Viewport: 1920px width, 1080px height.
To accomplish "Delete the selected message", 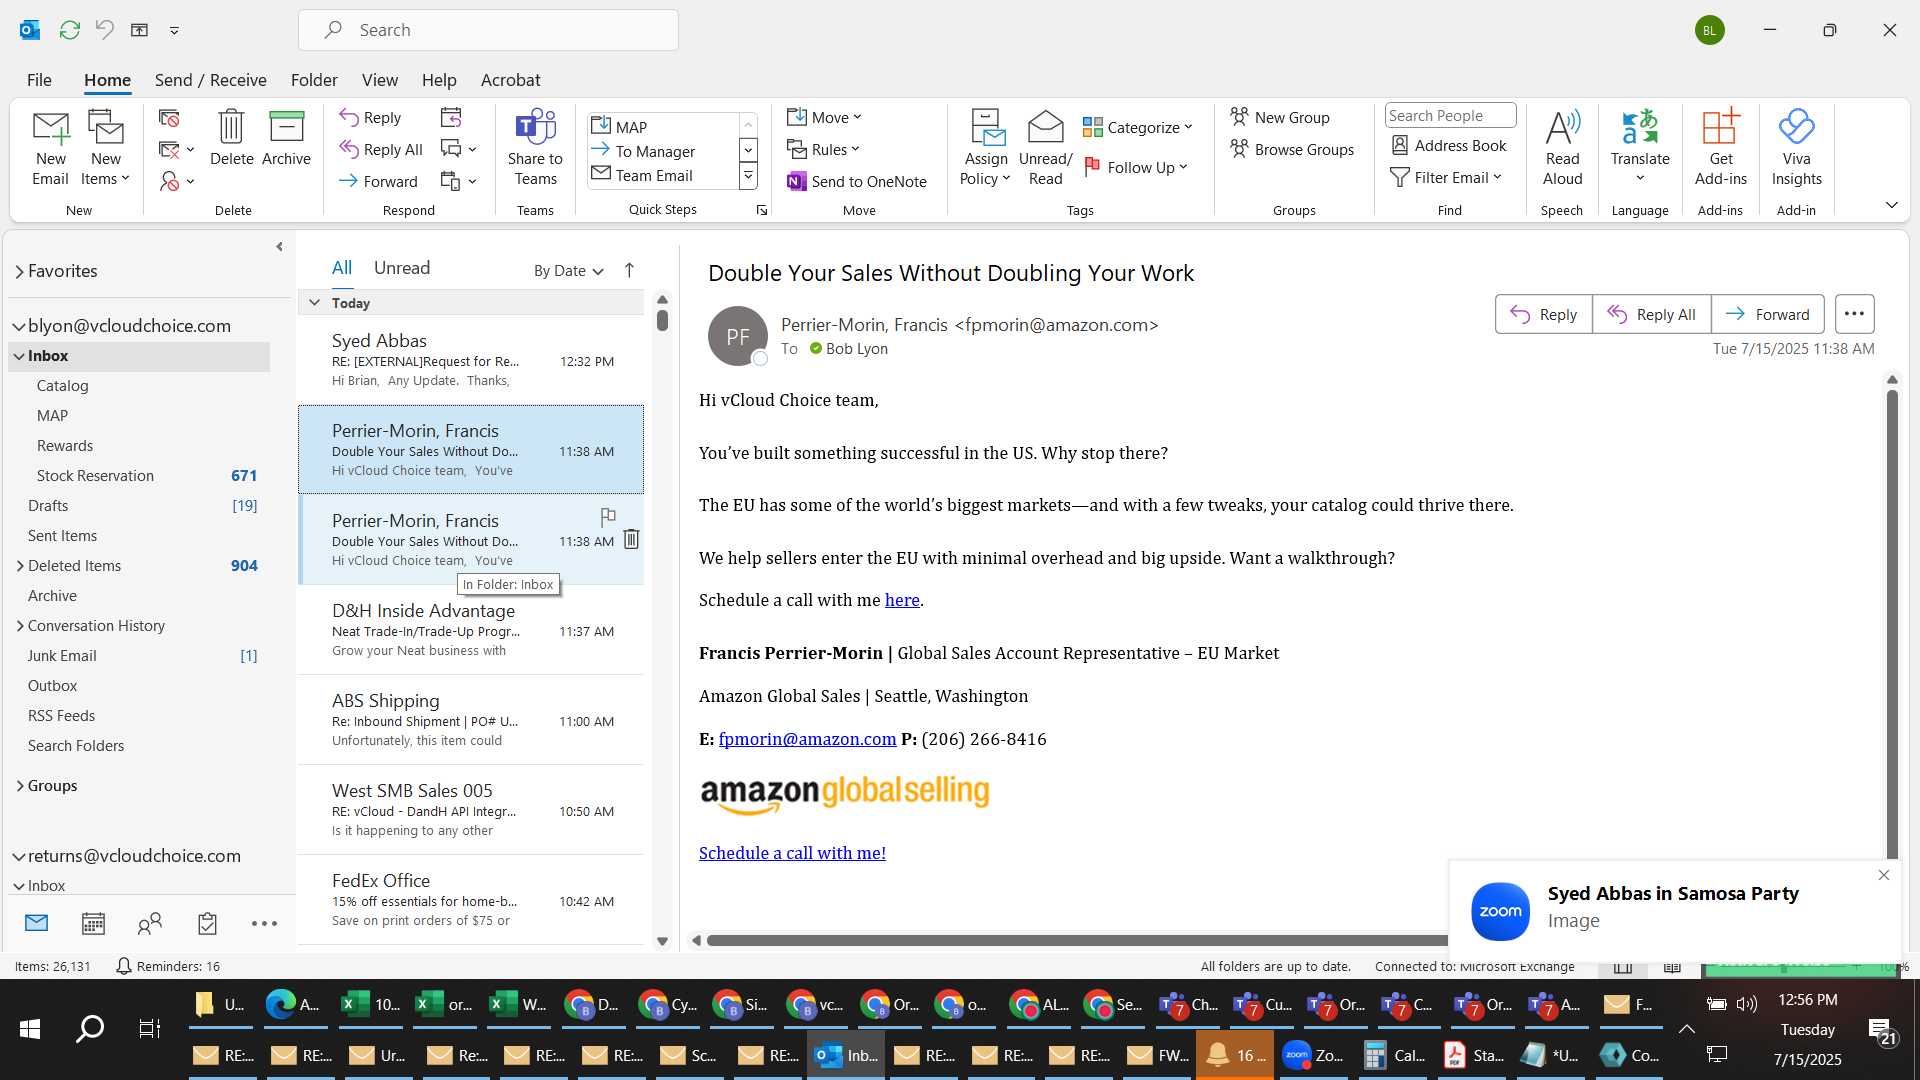I will pyautogui.click(x=231, y=138).
